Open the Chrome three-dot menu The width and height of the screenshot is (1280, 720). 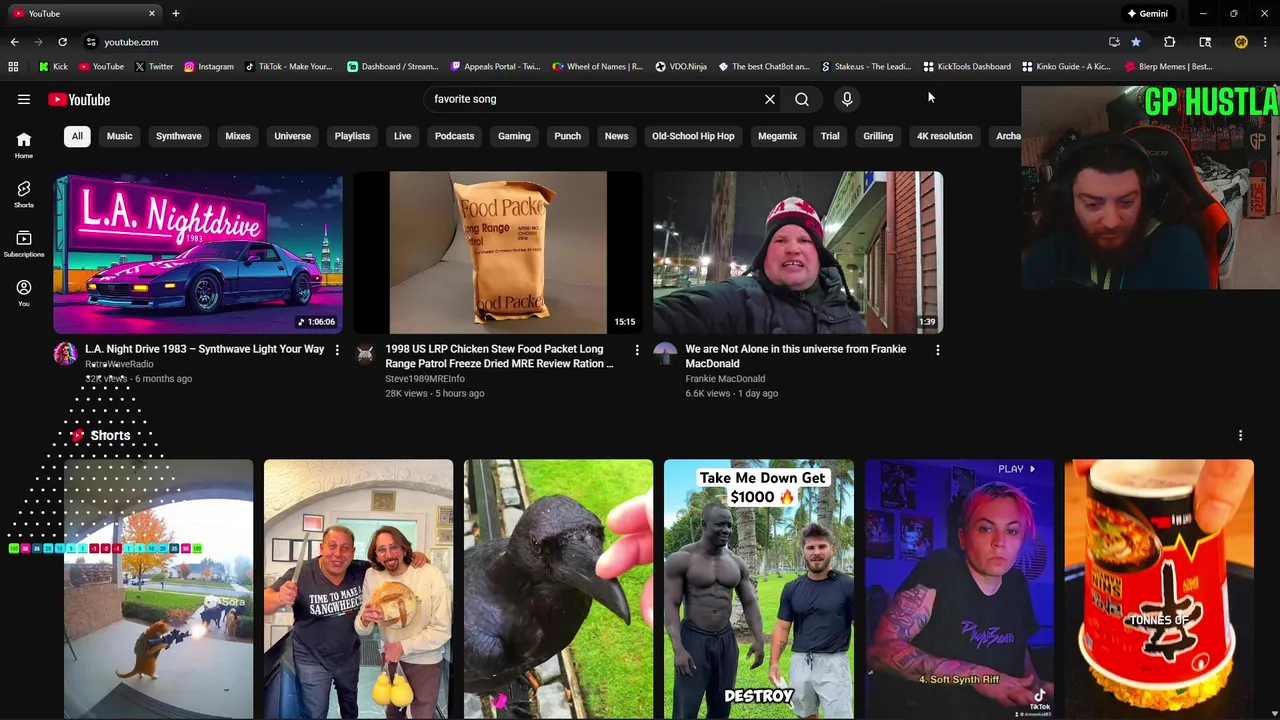coord(1265,42)
